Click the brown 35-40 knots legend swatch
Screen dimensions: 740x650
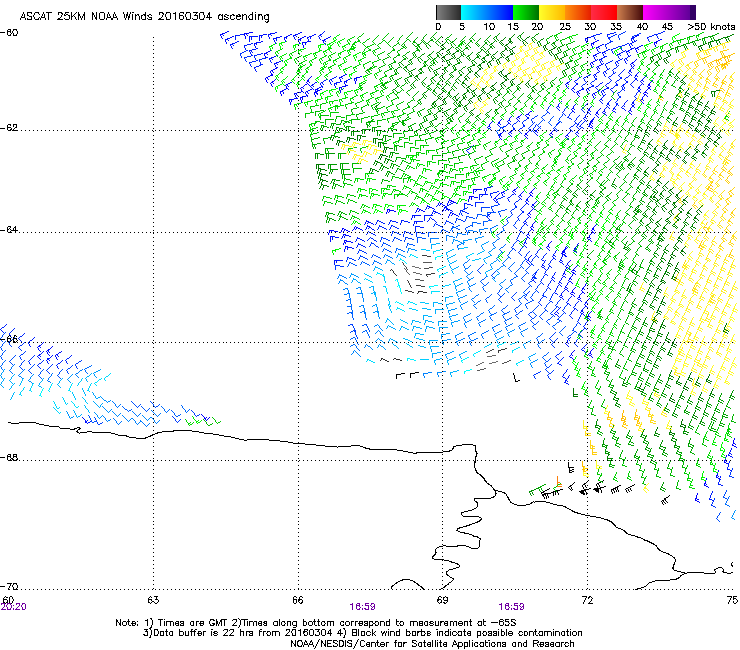pos(630,12)
